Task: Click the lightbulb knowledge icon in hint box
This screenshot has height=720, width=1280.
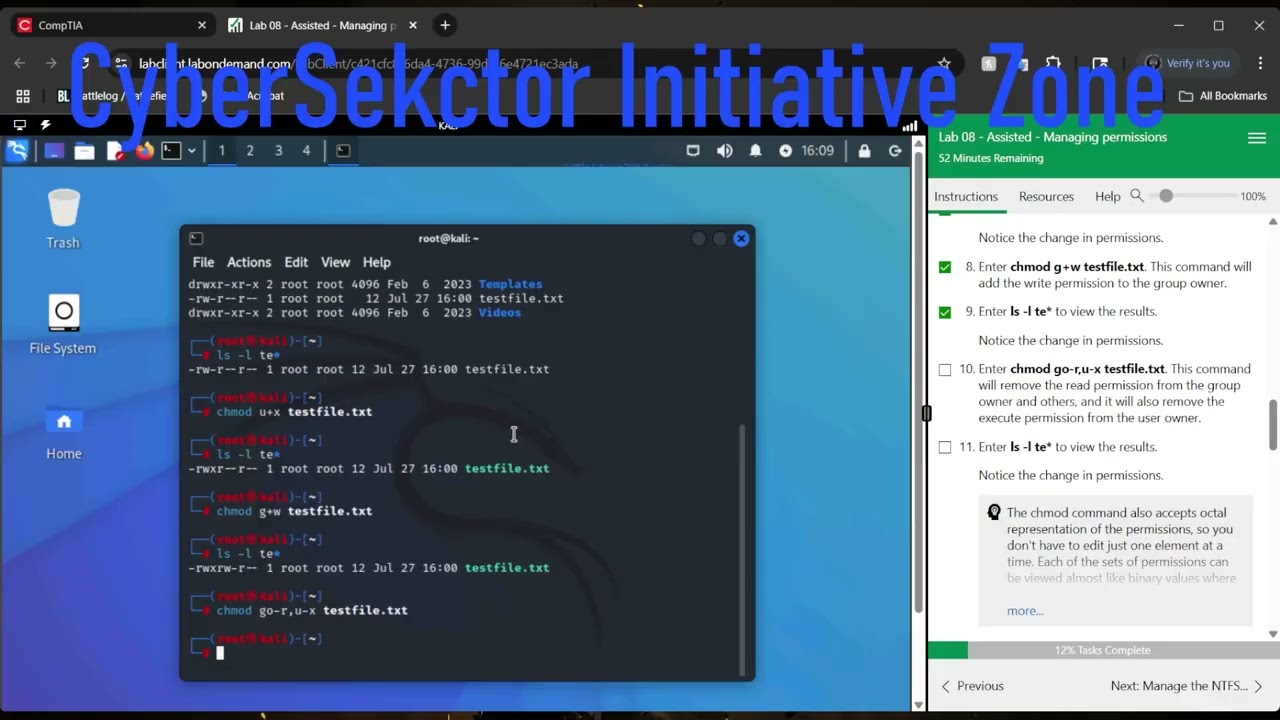Action: pyautogui.click(x=994, y=512)
